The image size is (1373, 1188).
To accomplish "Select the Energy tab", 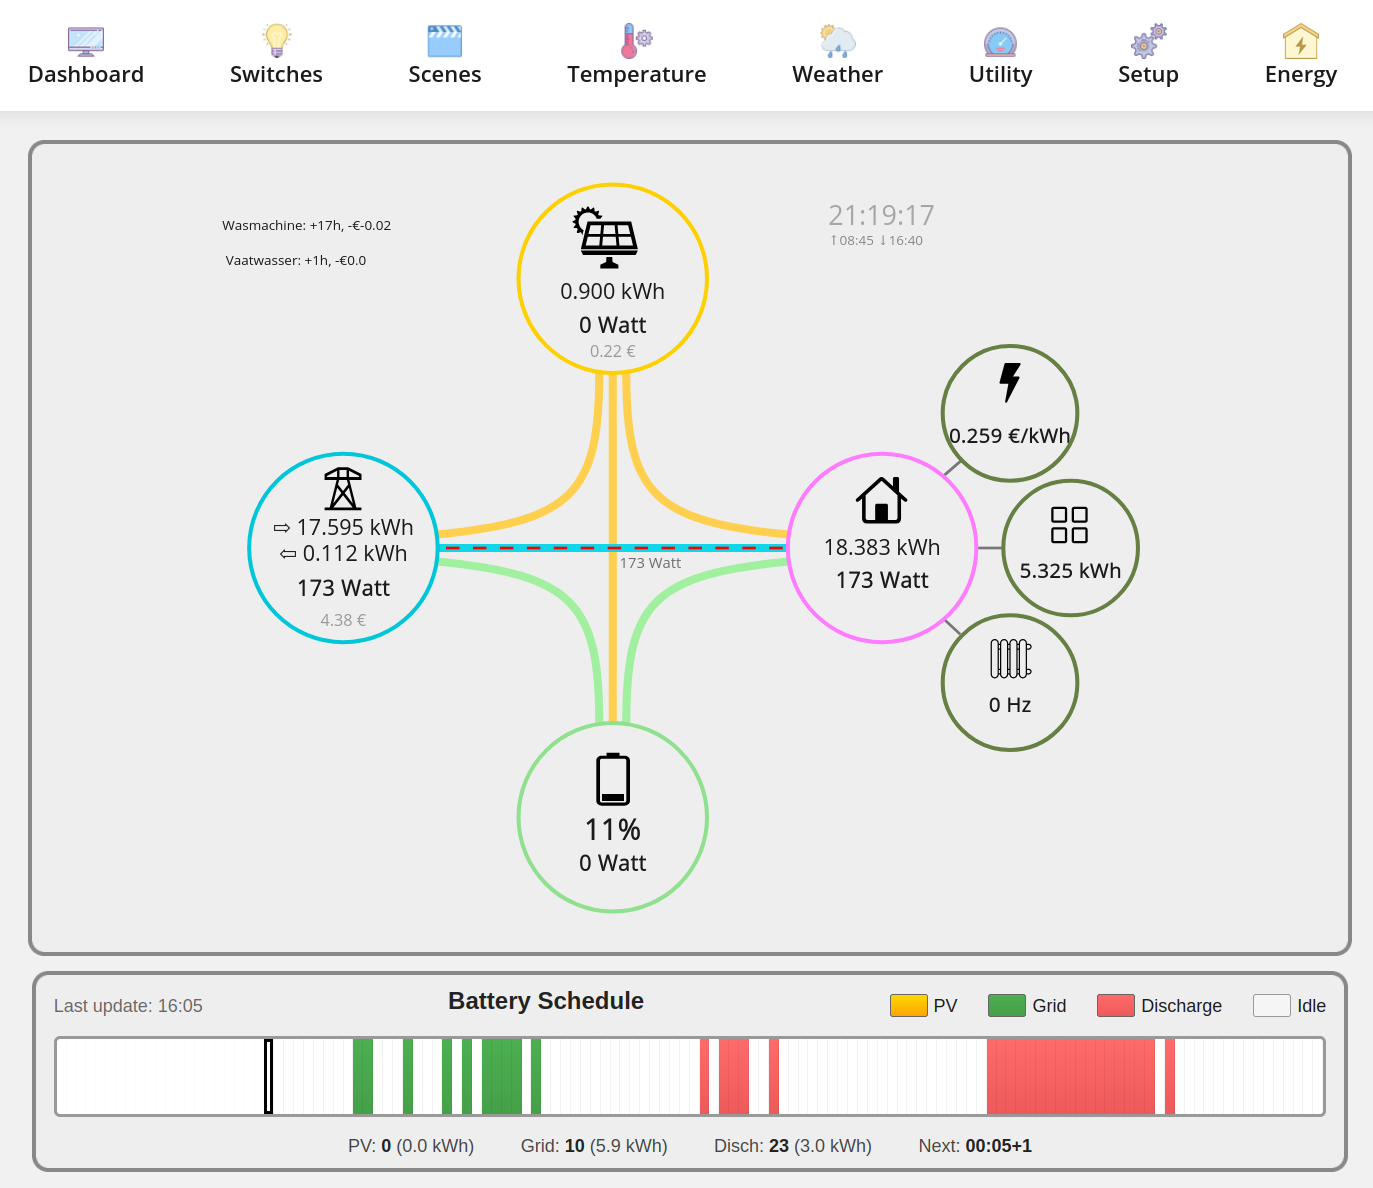I will [1300, 57].
